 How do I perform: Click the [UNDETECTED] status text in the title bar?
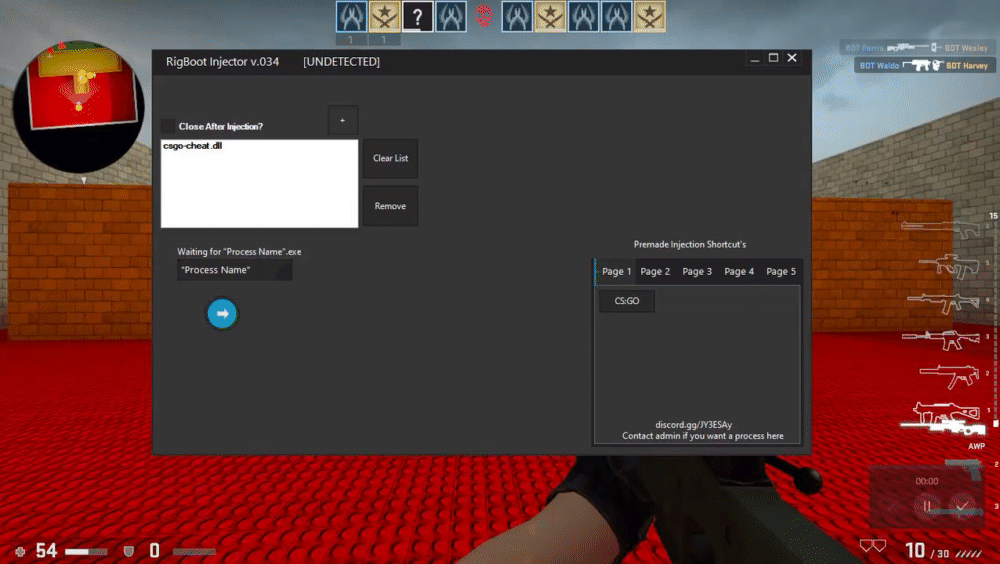pyautogui.click(x=341, y=62)
